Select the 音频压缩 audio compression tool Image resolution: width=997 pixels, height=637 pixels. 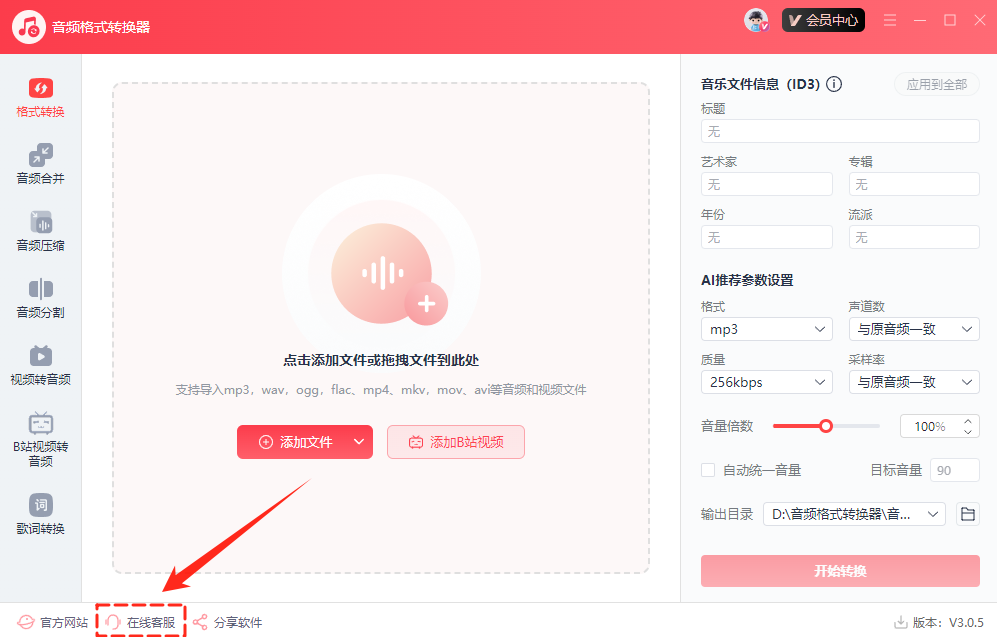click(40, 231)
